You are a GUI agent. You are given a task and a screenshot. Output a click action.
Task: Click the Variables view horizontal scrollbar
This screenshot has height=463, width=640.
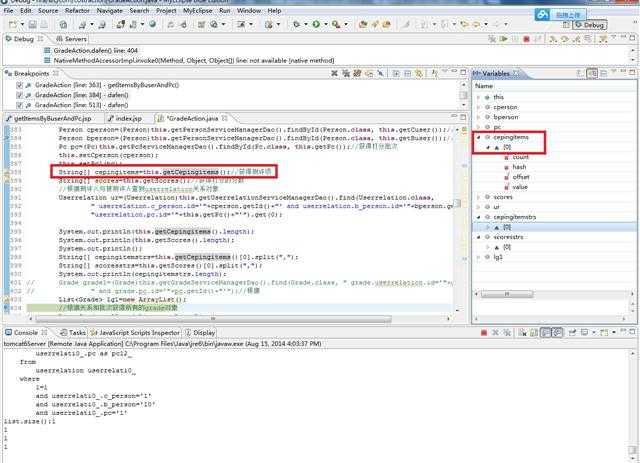(507, 294)
